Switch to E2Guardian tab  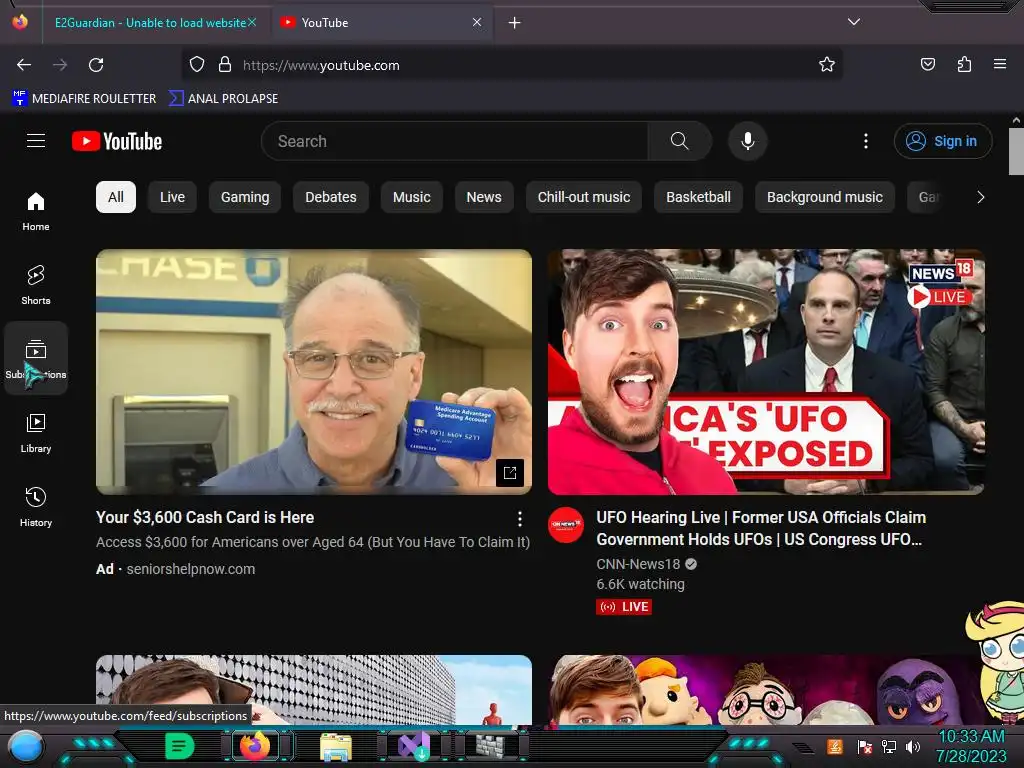[150, 23]
